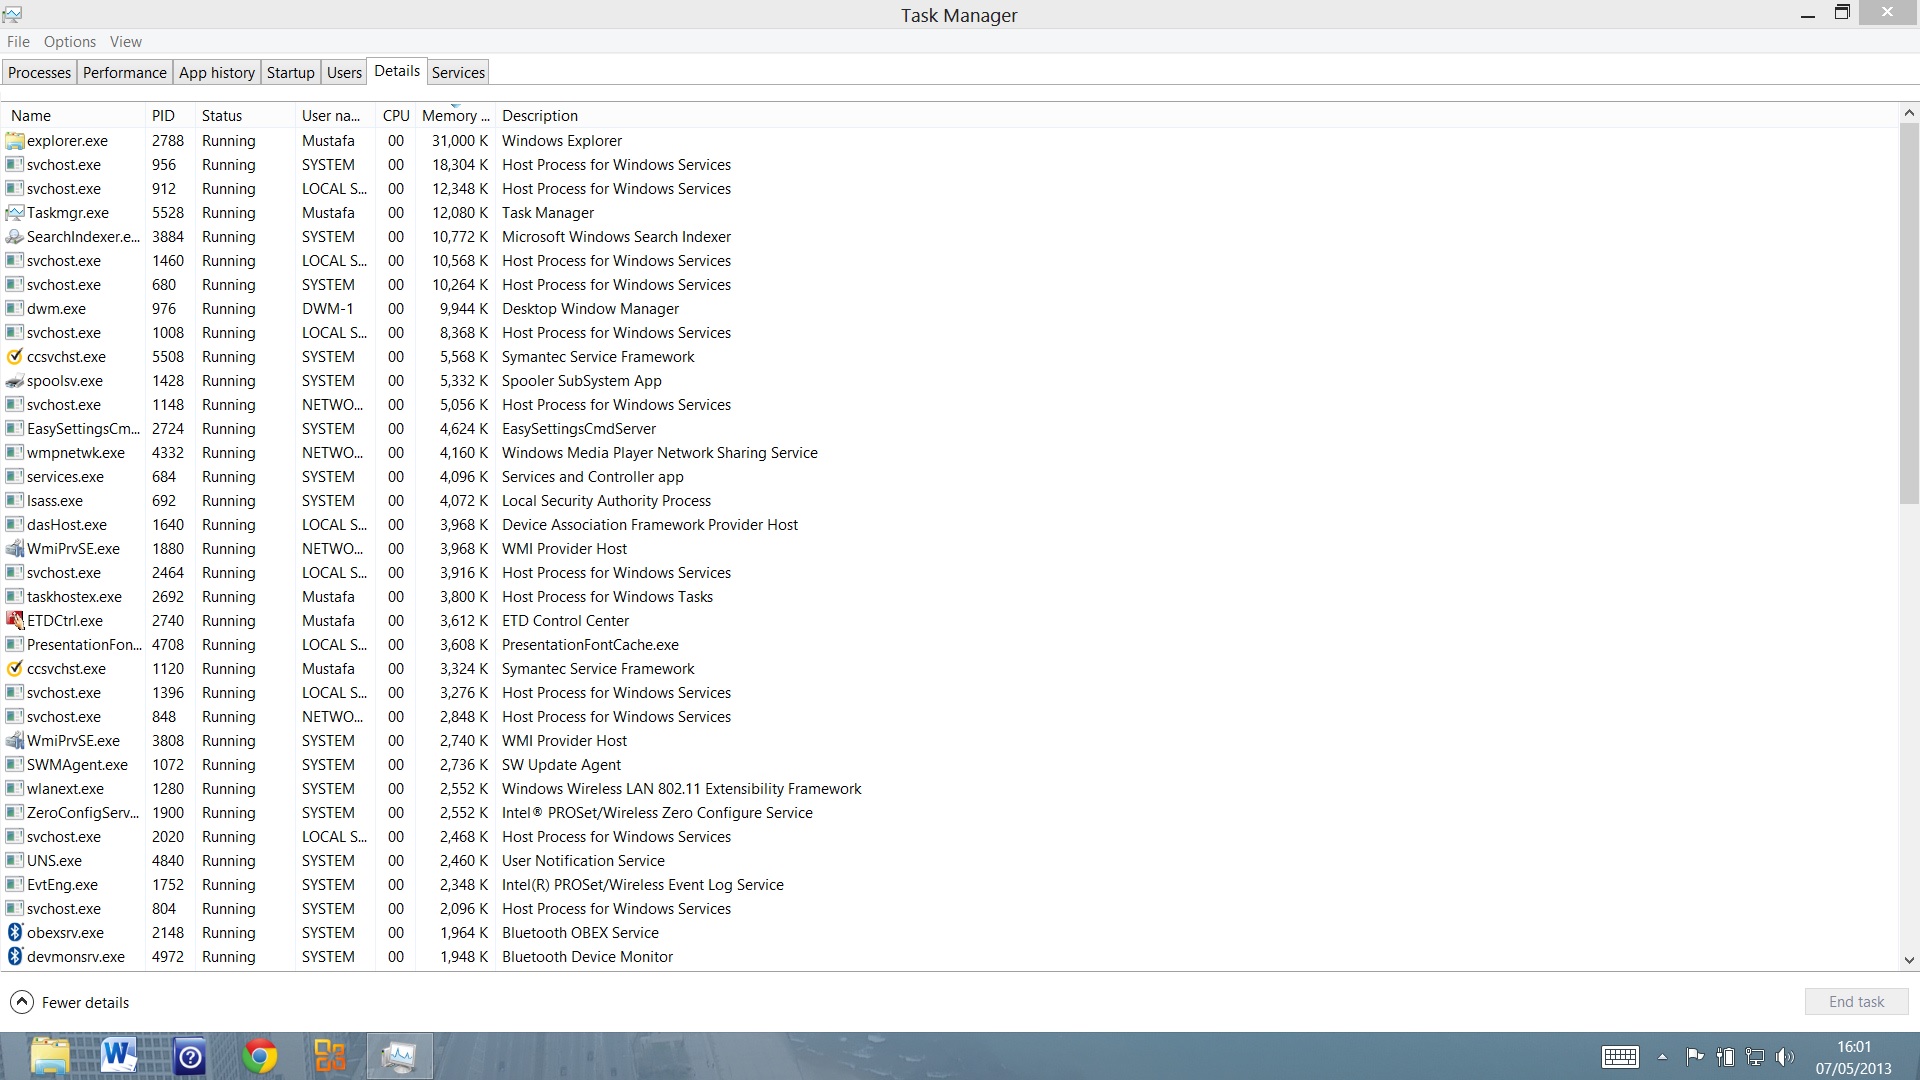Click the Taskmgr.exe process icon
Screen dimensions: 1920x1080
14,213
